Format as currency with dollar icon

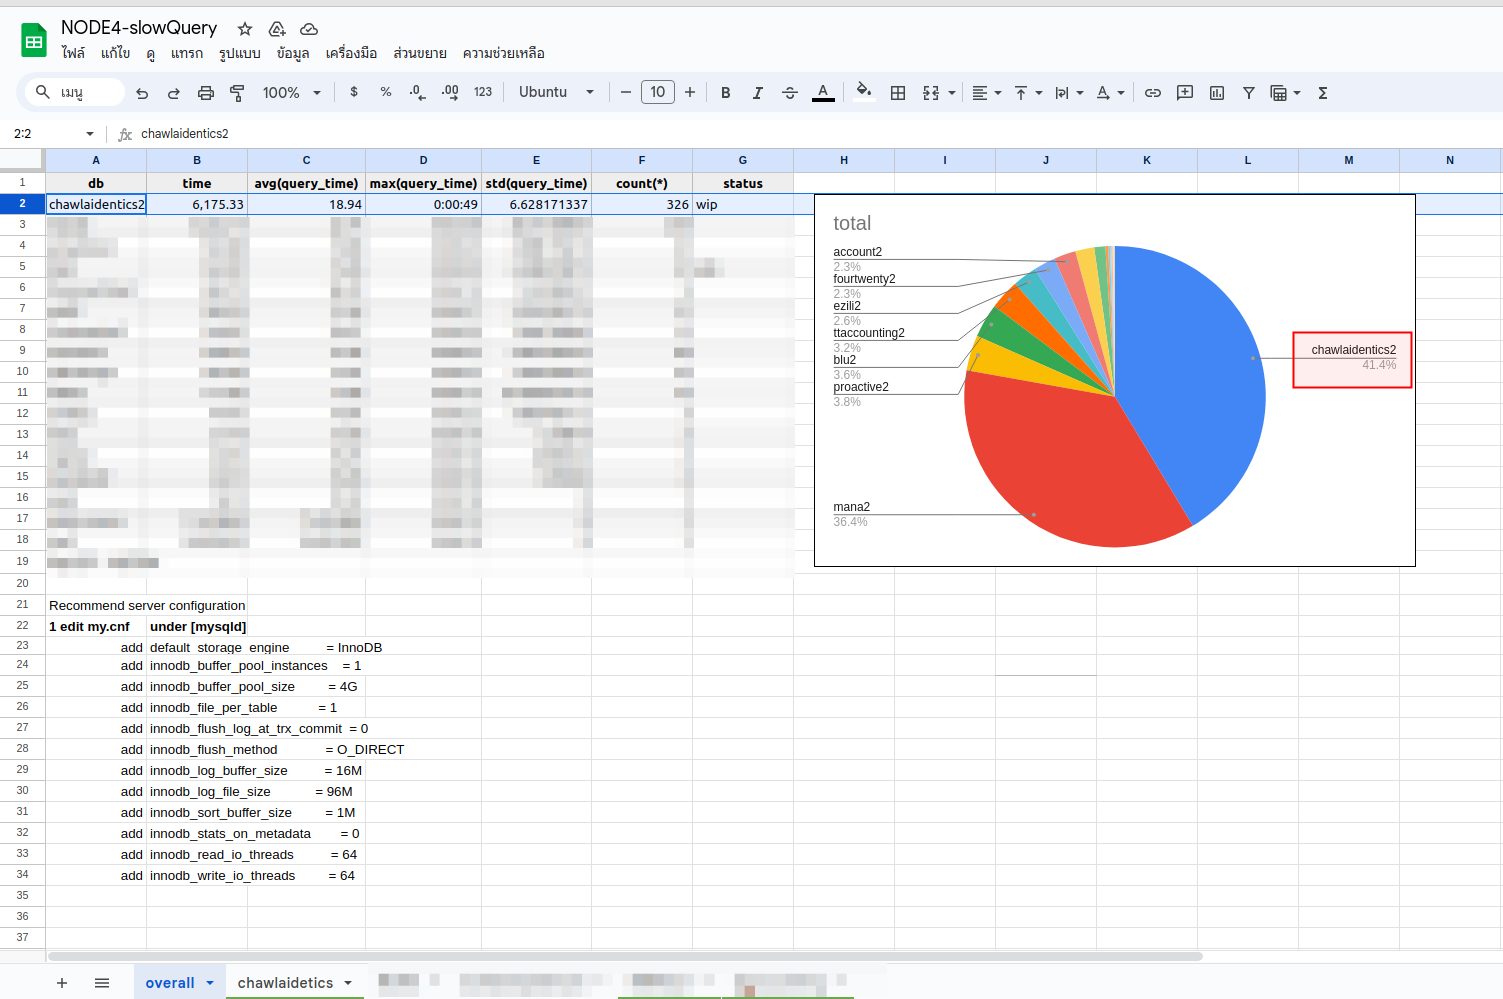[354, 92]
